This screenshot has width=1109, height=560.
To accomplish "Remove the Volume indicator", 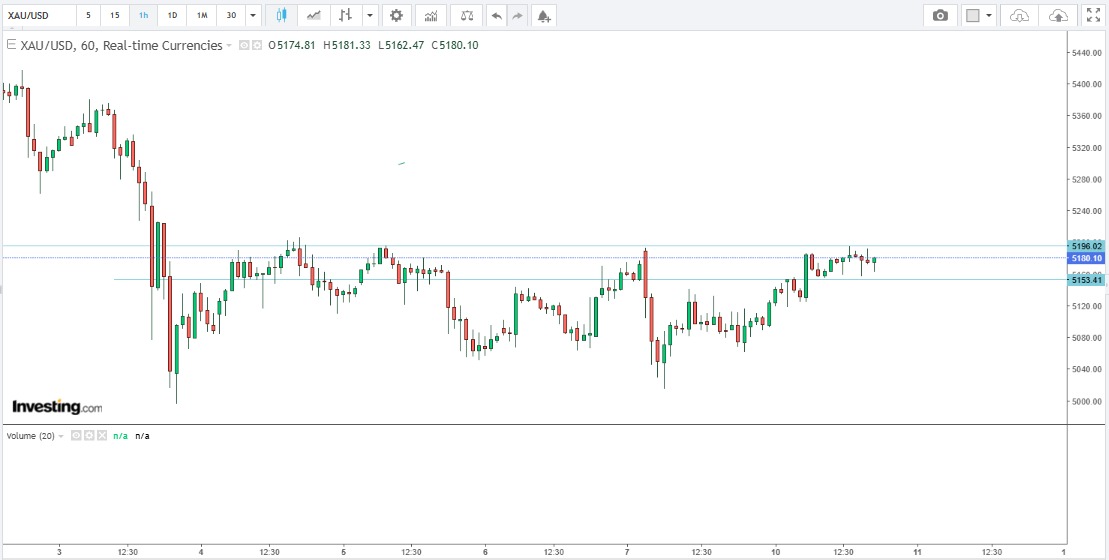I will pos(102,436).
